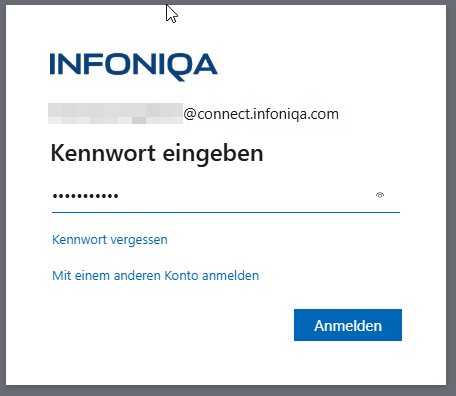The height and width of the screenshot is (396, 456).
Task: Click the blue underline of the password field
Action: (226, 212)
